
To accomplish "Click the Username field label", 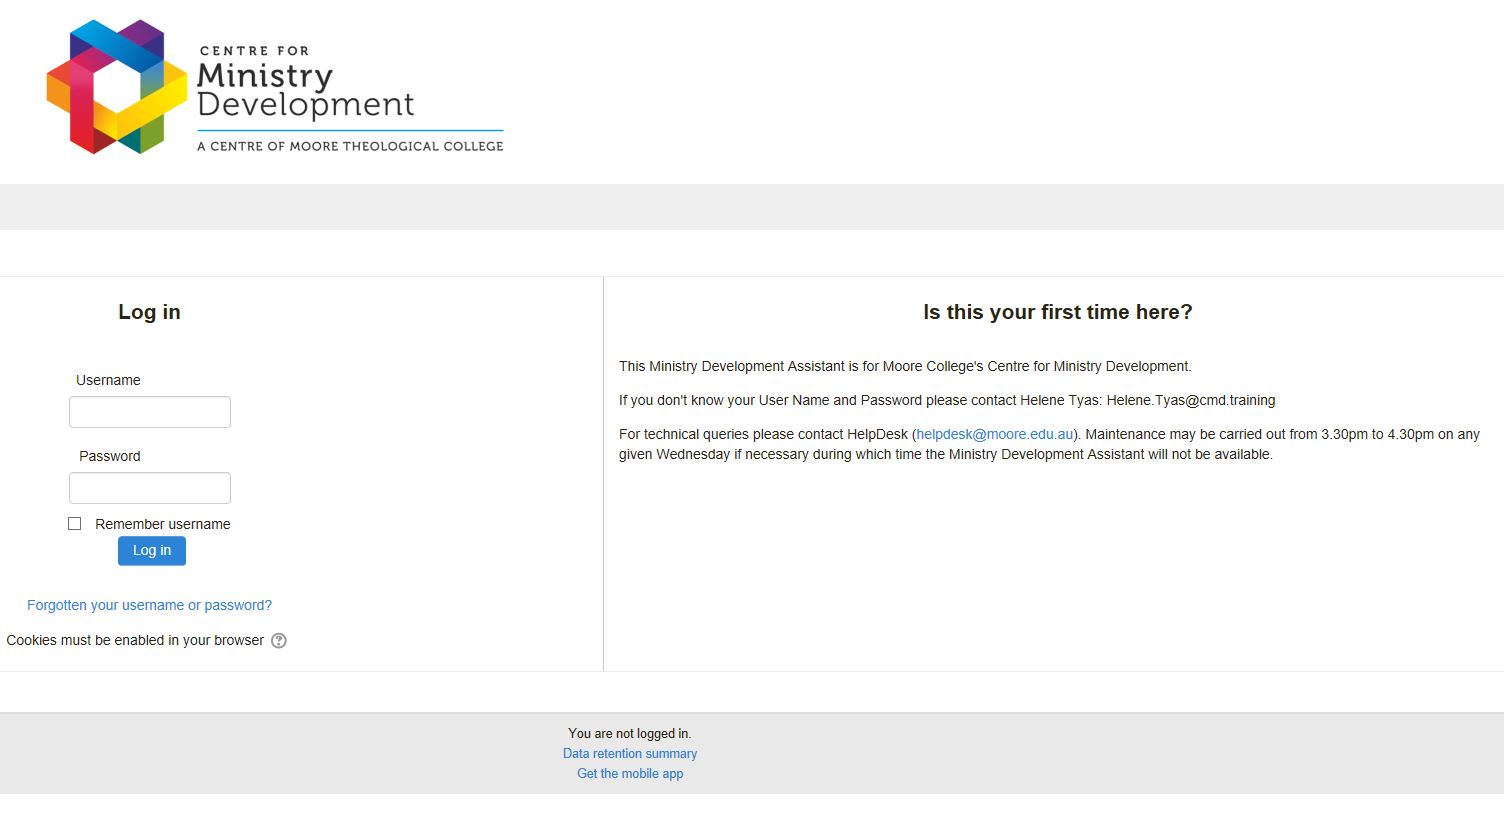I will coord(108,380).
